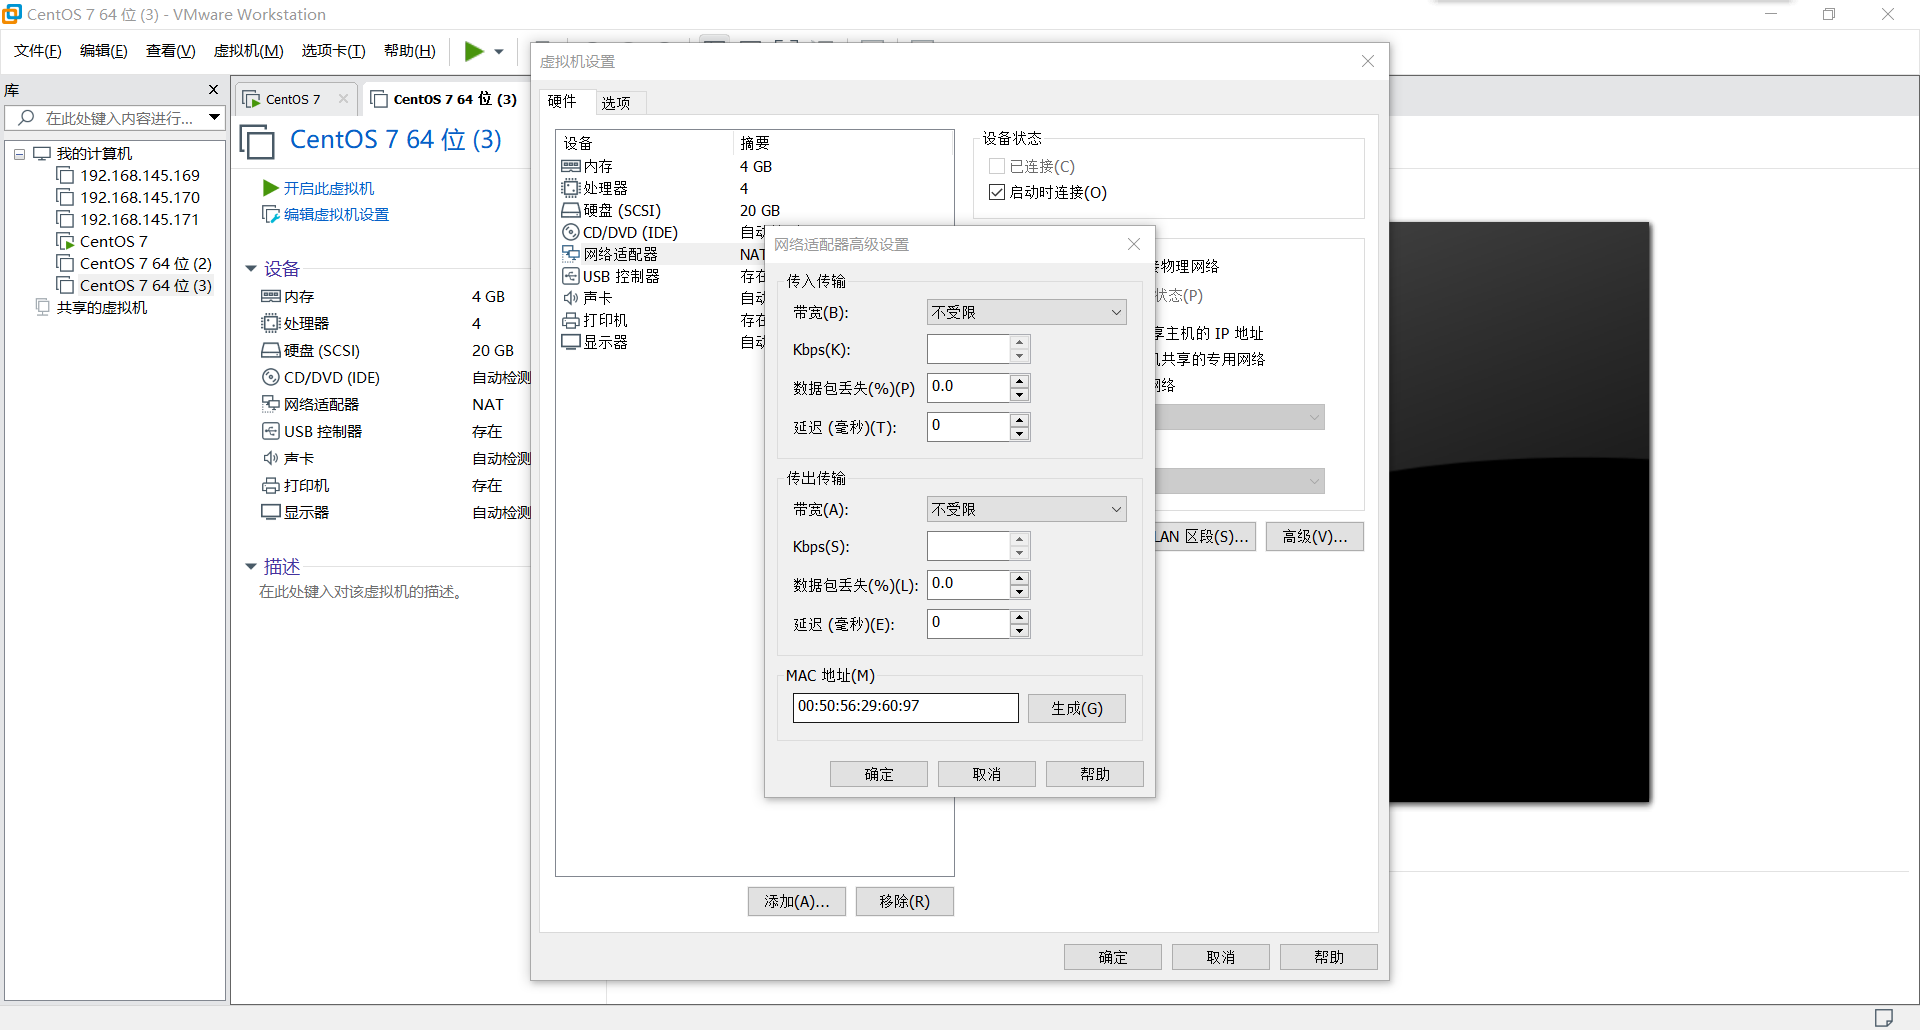Click 帮助 in advanced network adapter dialog
This screenshot has width=1920, height=1030.
click(1095, 775)
